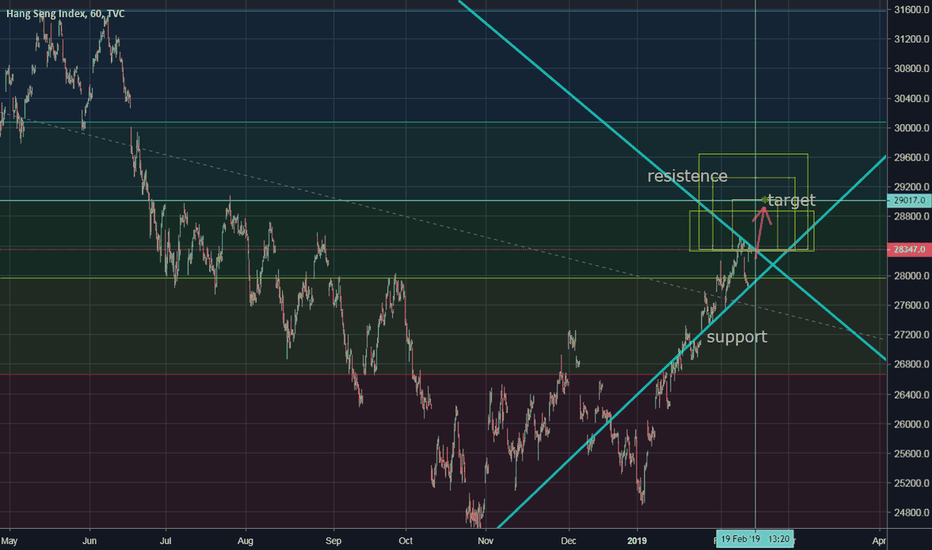
Task: Select the Hang Seng Index chart title
Action: pyautogui.click(x=65, y=13)
